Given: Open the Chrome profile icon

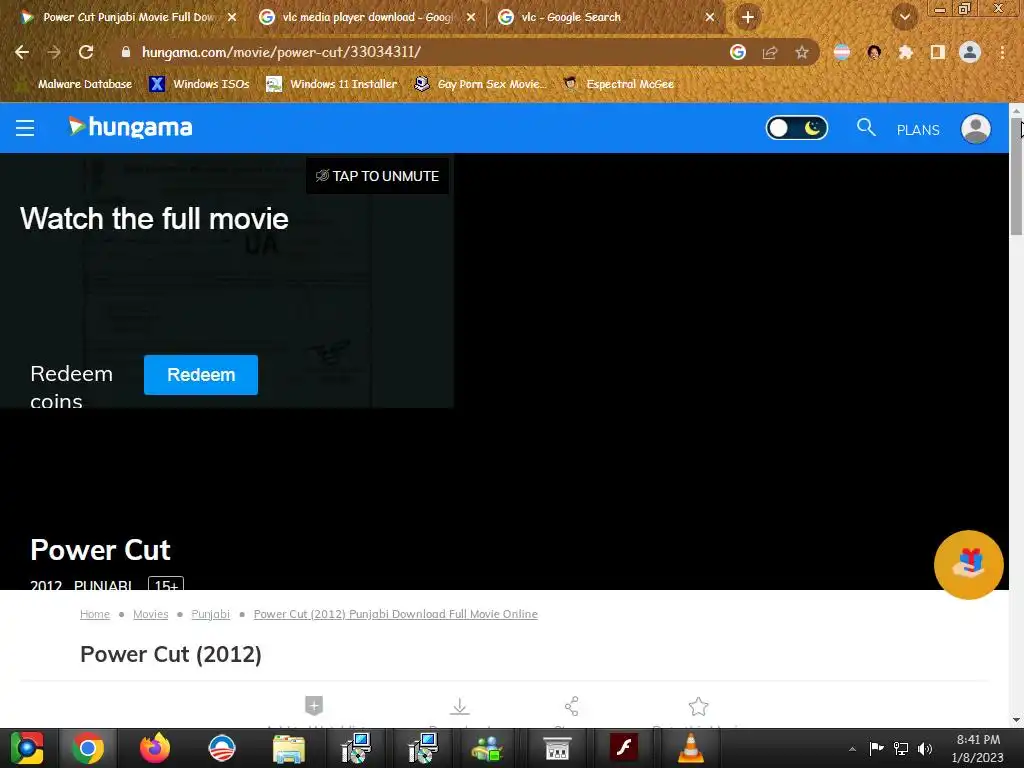Looking at the screenshot, I should click(x=969, y=52).
